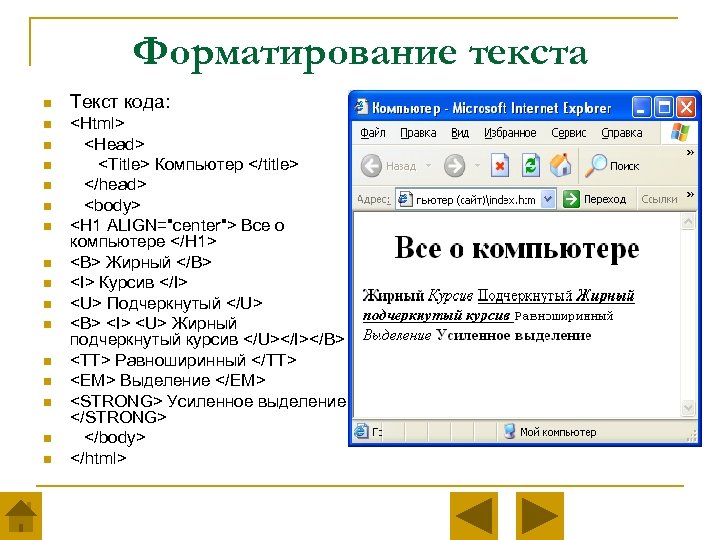
Task: Expand the Ссылки links bar chevron
Action: click(690, 195)
